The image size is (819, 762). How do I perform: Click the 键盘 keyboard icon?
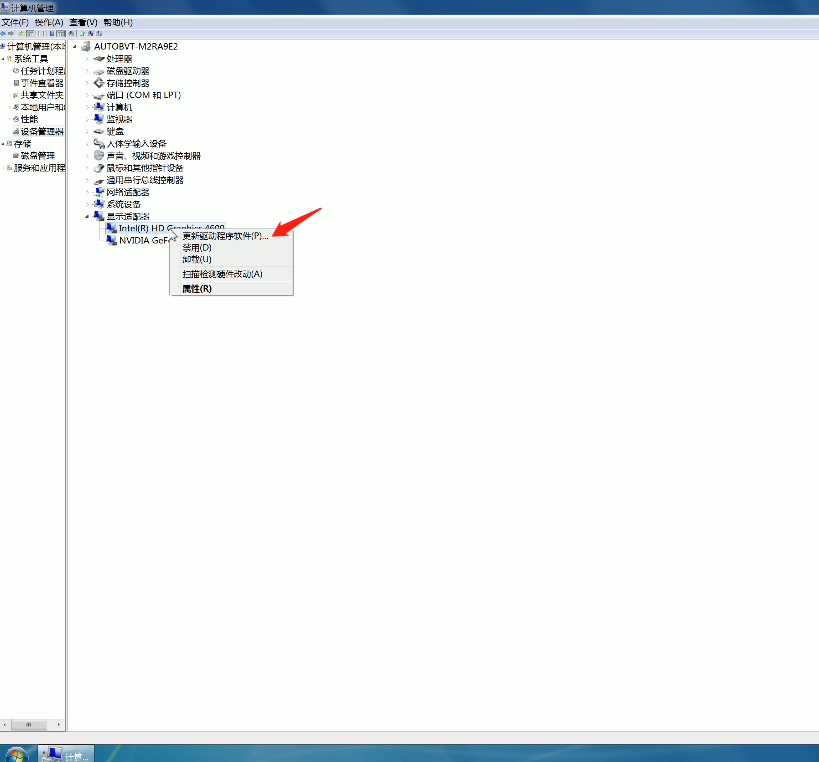pos(99,132)
